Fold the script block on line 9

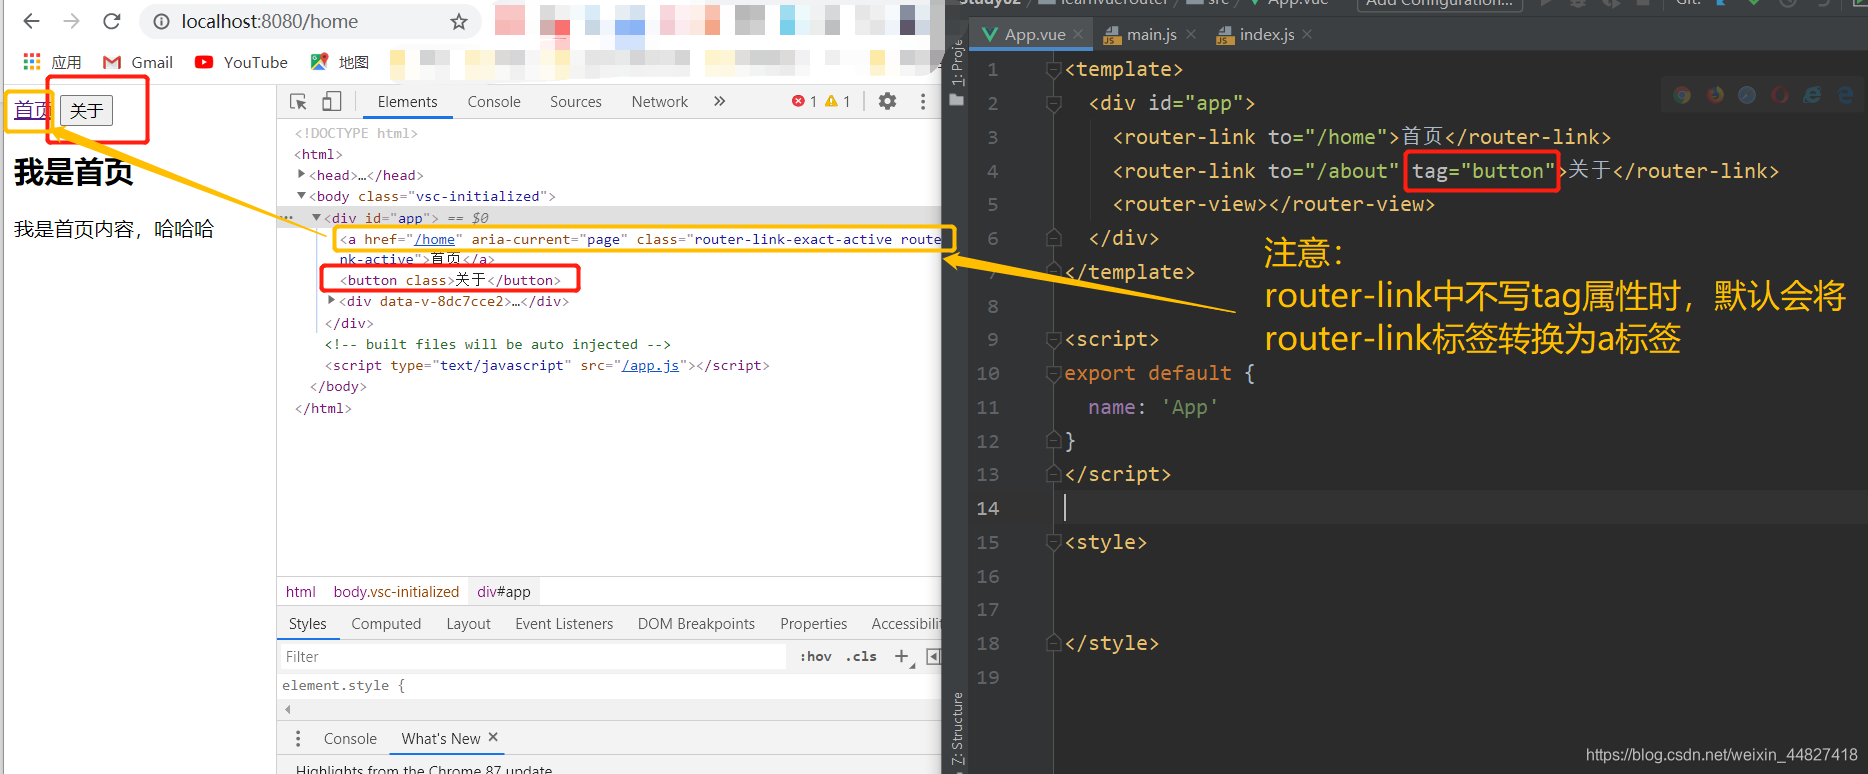coord(1053,339)
